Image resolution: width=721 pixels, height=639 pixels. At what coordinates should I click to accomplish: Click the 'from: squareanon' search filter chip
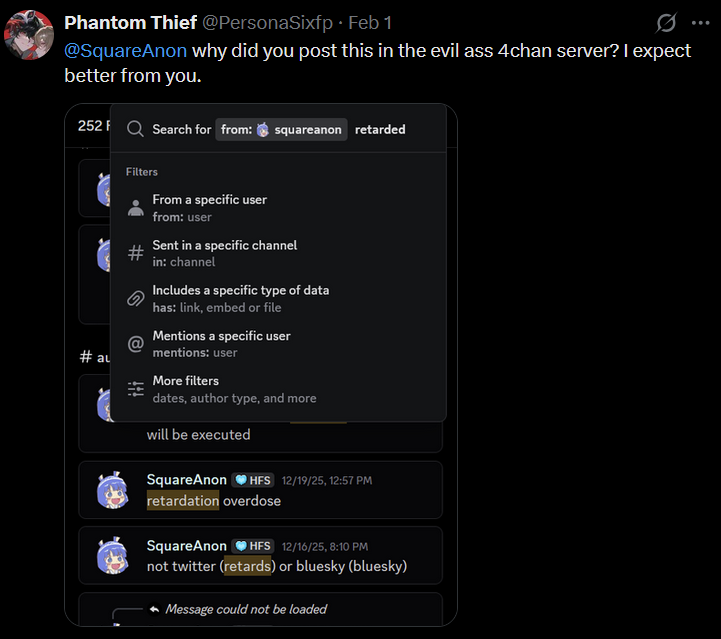[x=281, y=129]
